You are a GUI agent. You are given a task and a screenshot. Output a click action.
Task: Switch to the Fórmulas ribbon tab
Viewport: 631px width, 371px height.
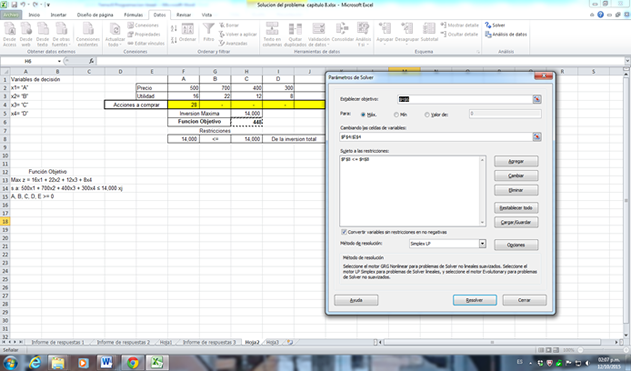(133, 15)
